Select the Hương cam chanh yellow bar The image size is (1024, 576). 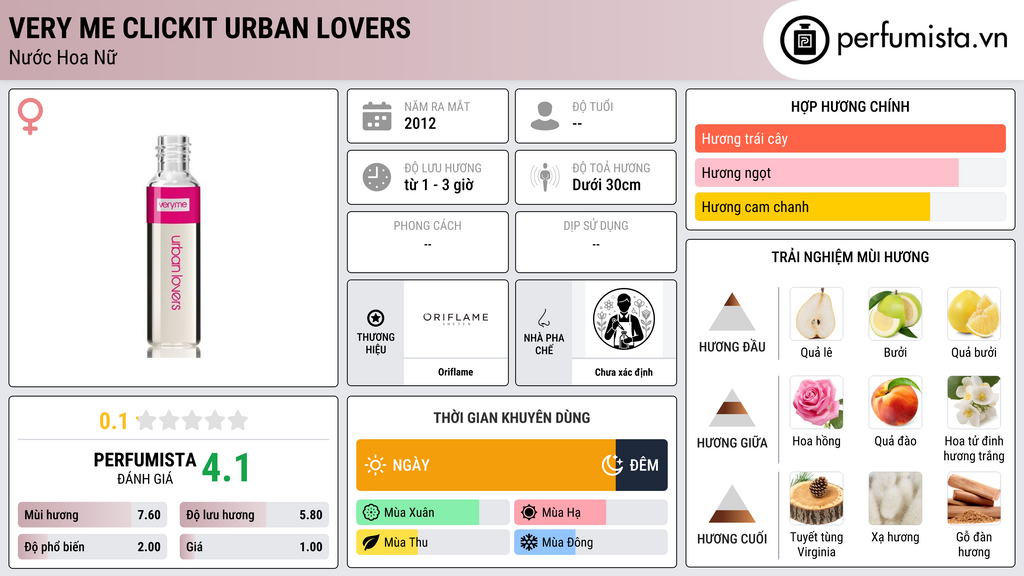(x=812, y=207)
